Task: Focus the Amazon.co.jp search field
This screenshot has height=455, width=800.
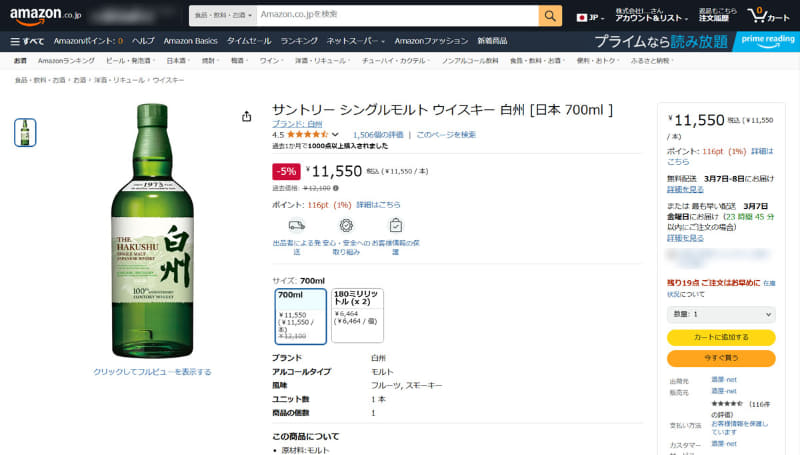Action: point(397,16)
